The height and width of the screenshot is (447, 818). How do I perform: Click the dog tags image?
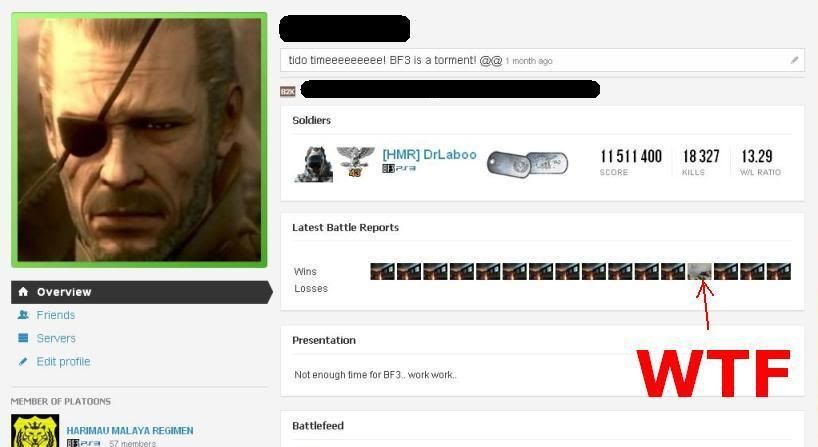click(x=527, y=163)
